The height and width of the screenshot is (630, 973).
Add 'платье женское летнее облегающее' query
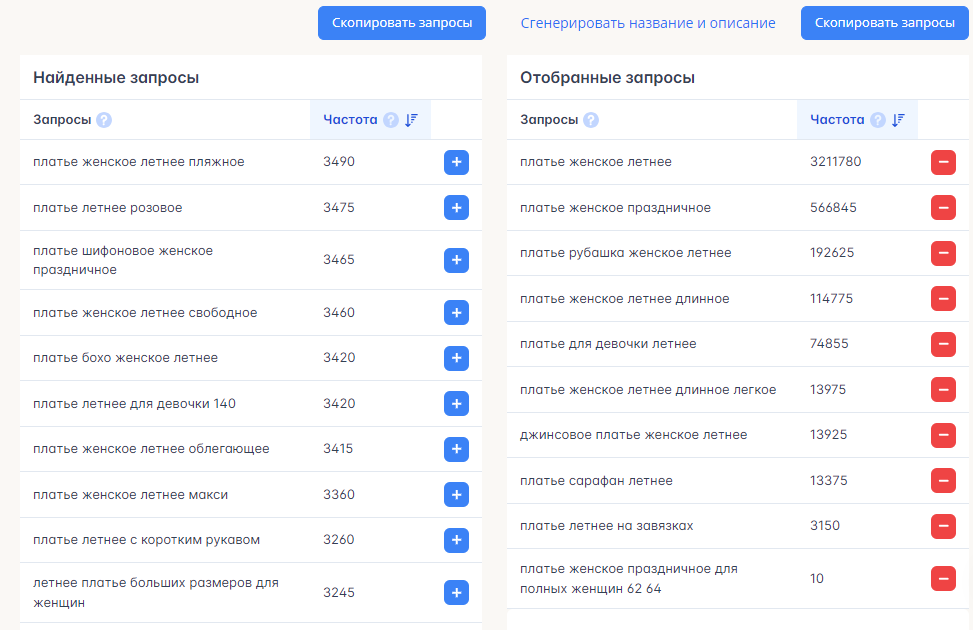point(456,449)
